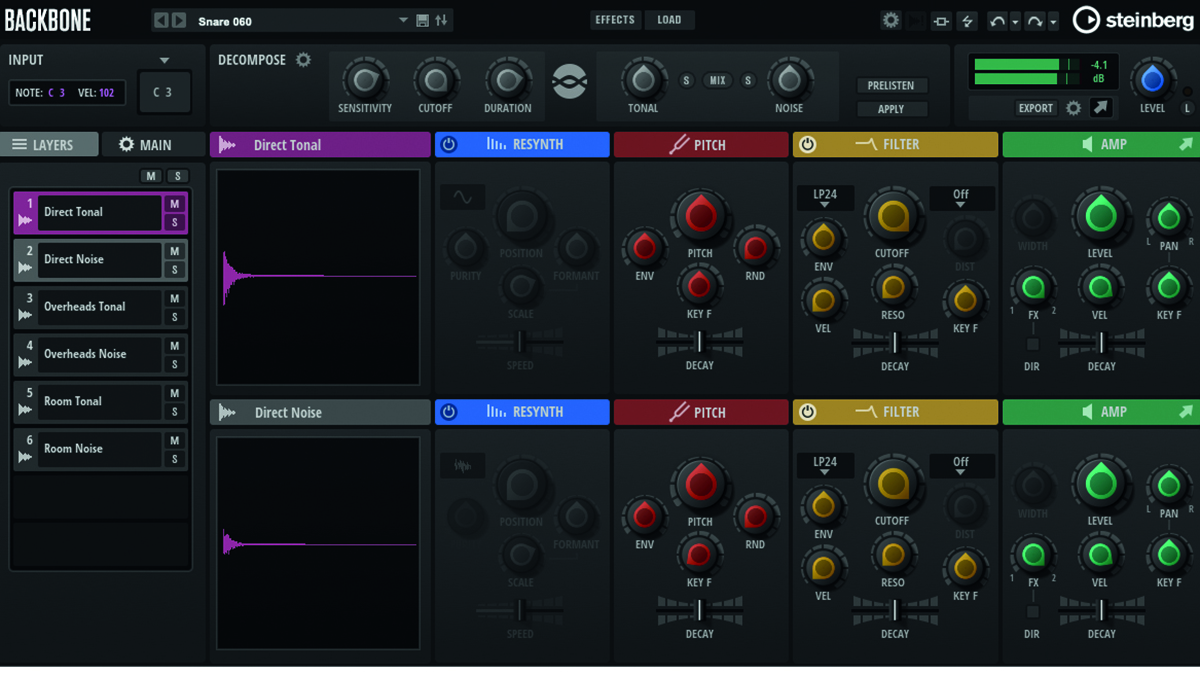Click the Direct Tonal sample header icon

coord(227,145)
